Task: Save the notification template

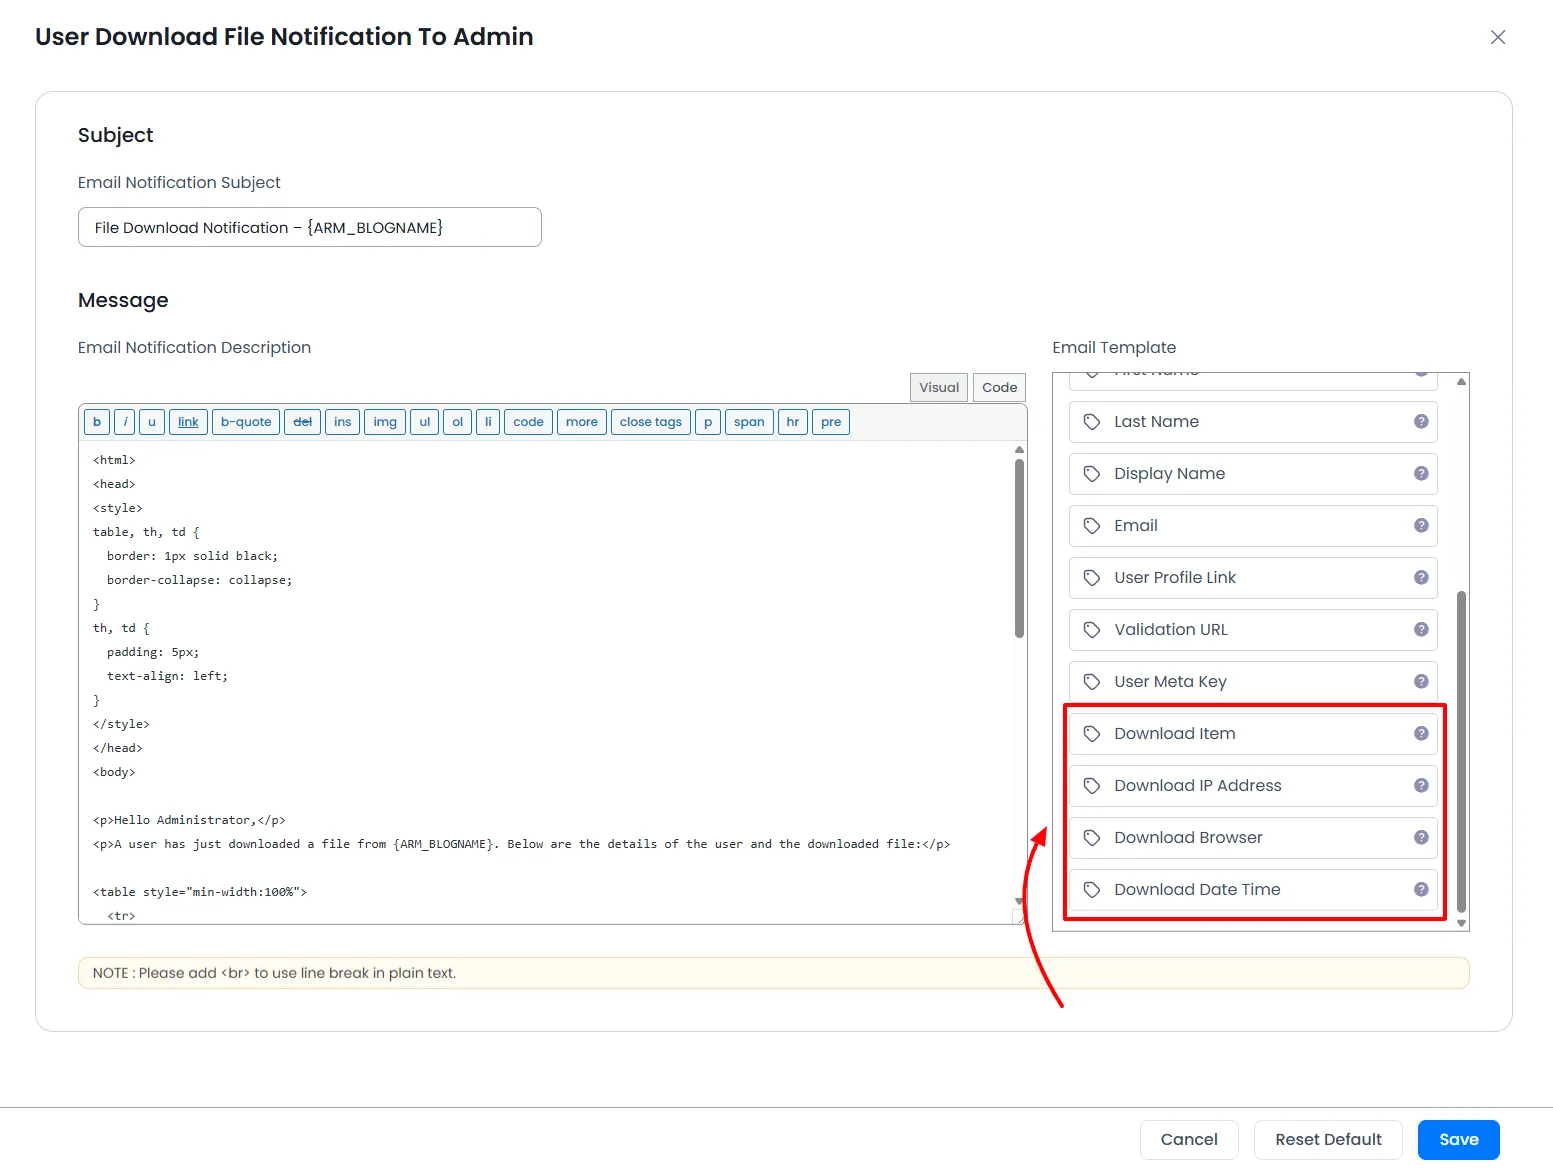Action: tap(1458, 1139)
